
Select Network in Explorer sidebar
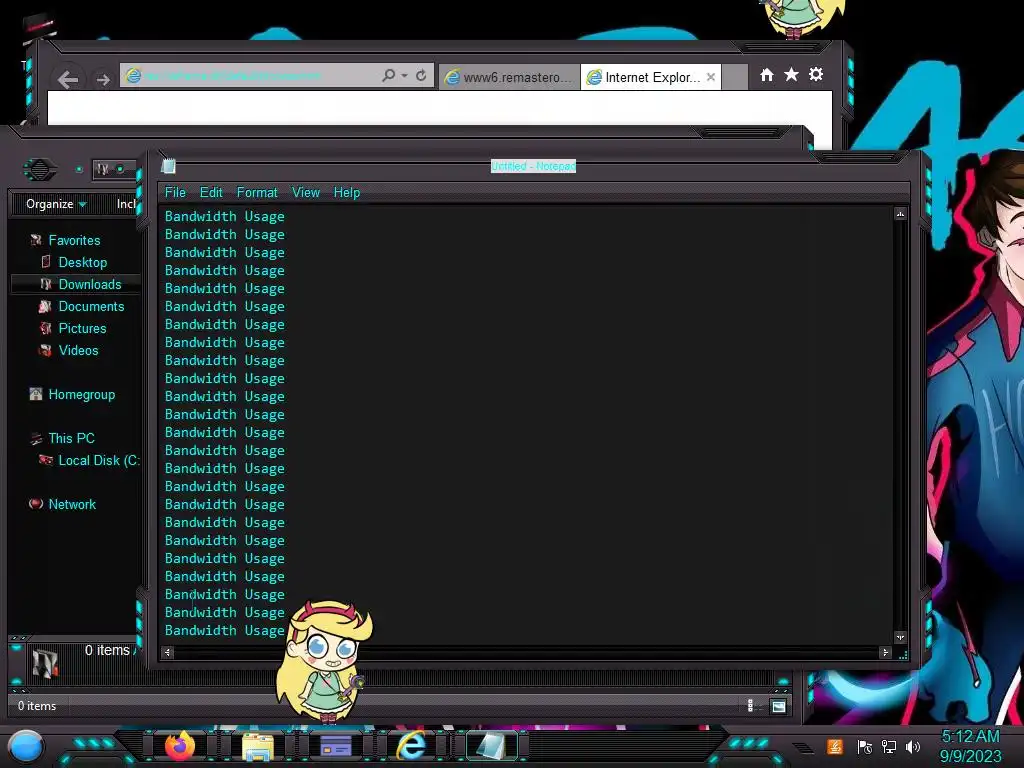pos(72,504)
